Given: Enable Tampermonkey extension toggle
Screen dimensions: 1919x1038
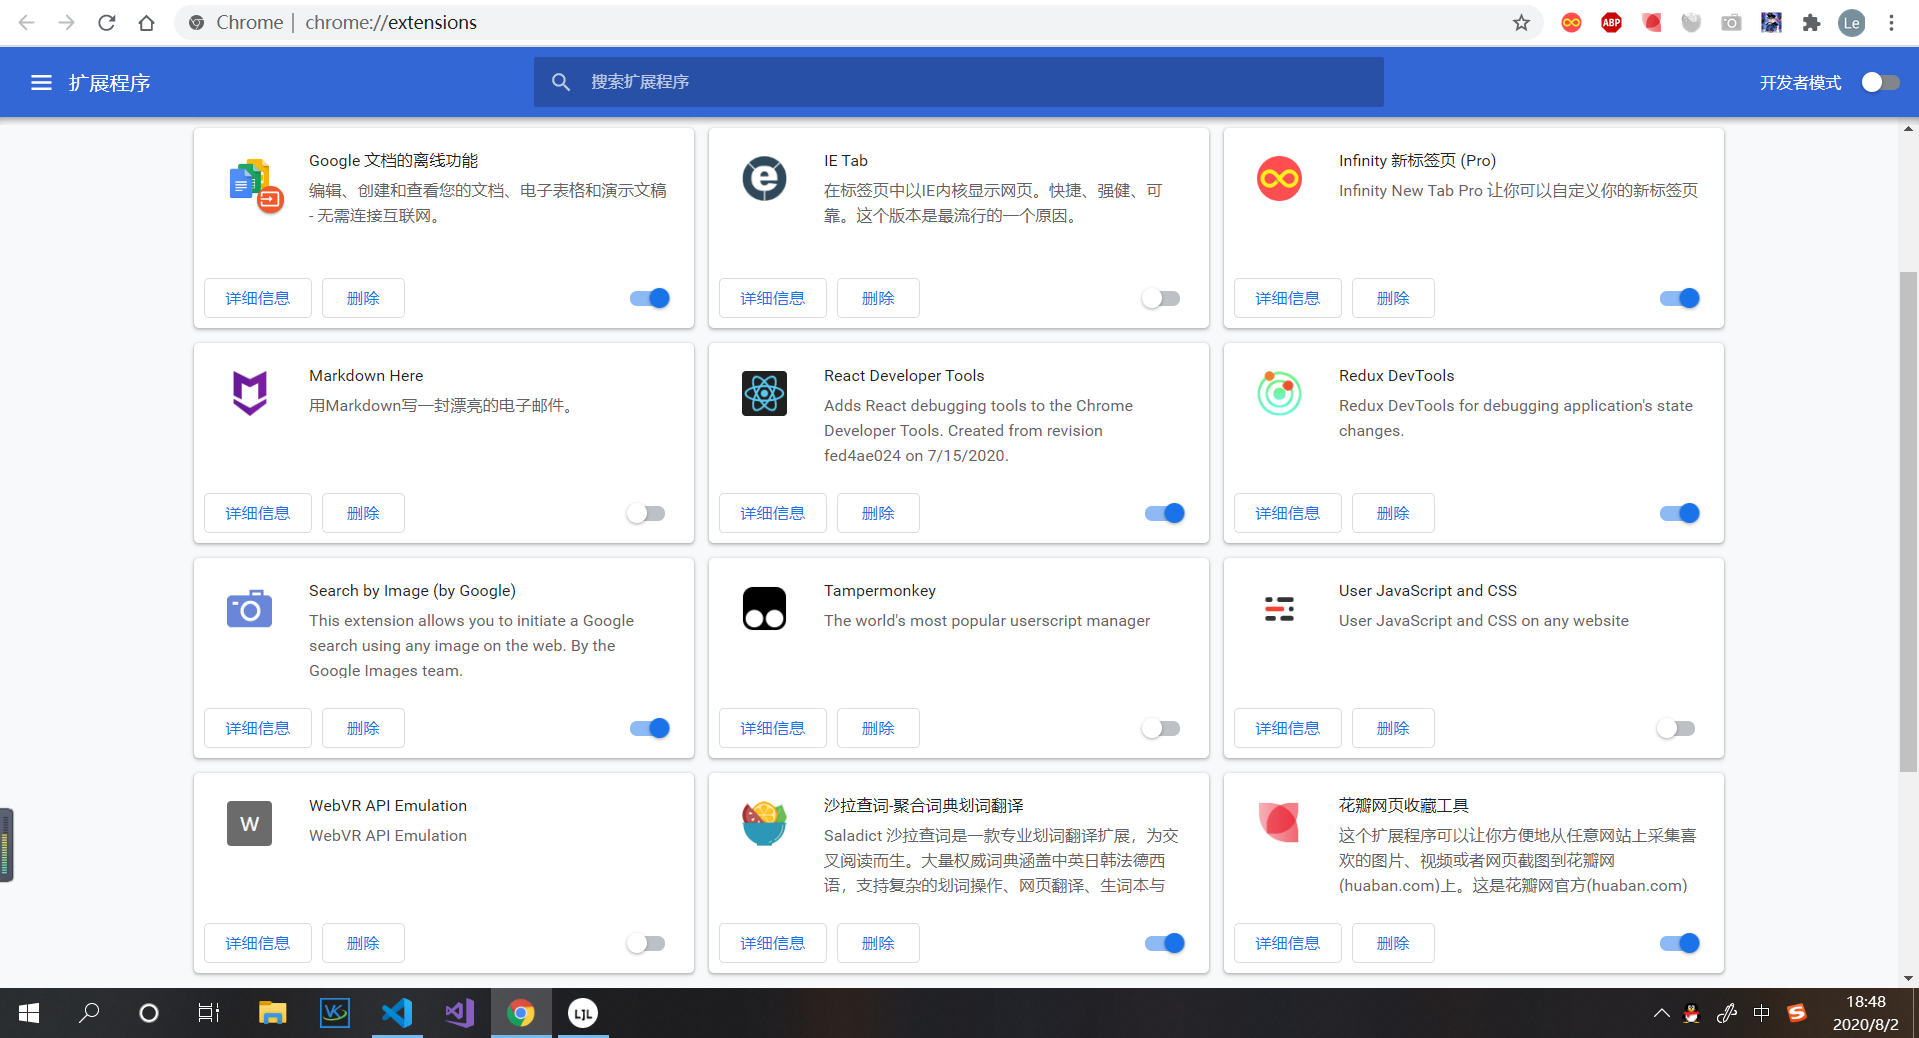Looking at the screenshot, I should click(x=1161, y=728).
